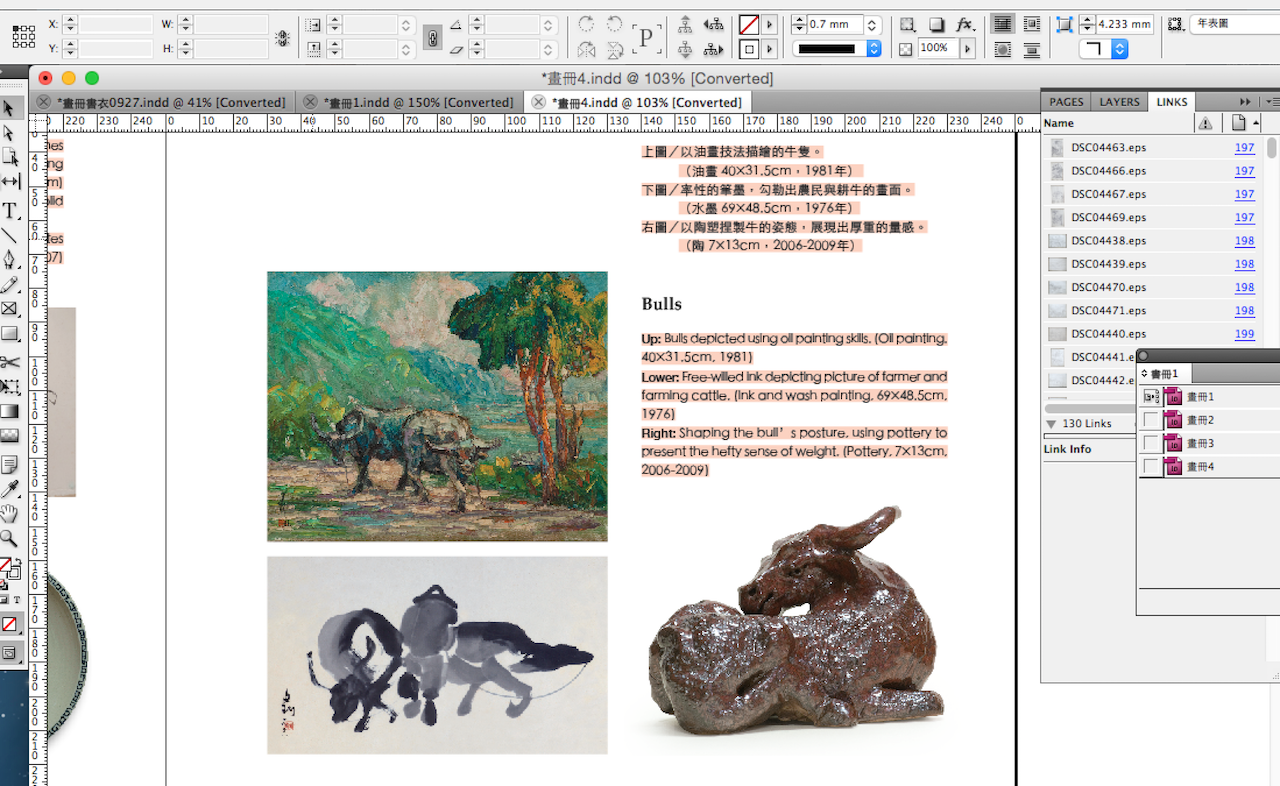Select the LINKS panel tab

click(x=1172, y=102)
